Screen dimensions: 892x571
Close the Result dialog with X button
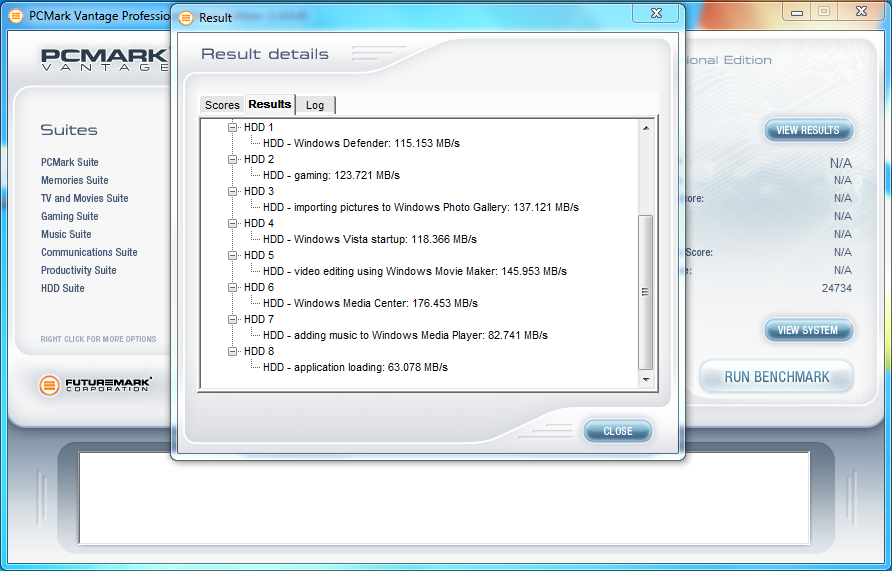tap(656, 13)
